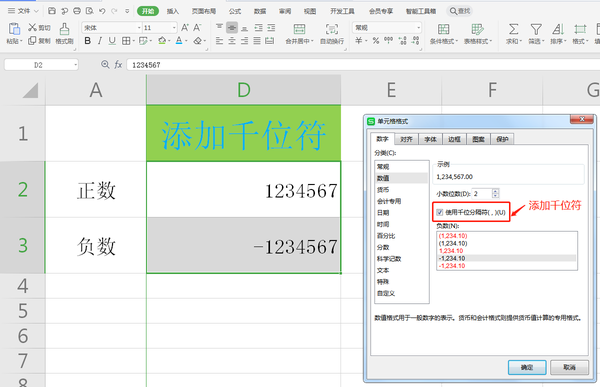This screenshot has height=387, width=600.
Task: Open the 插入 ribbon tab
Action: click(x=173, y=11)
